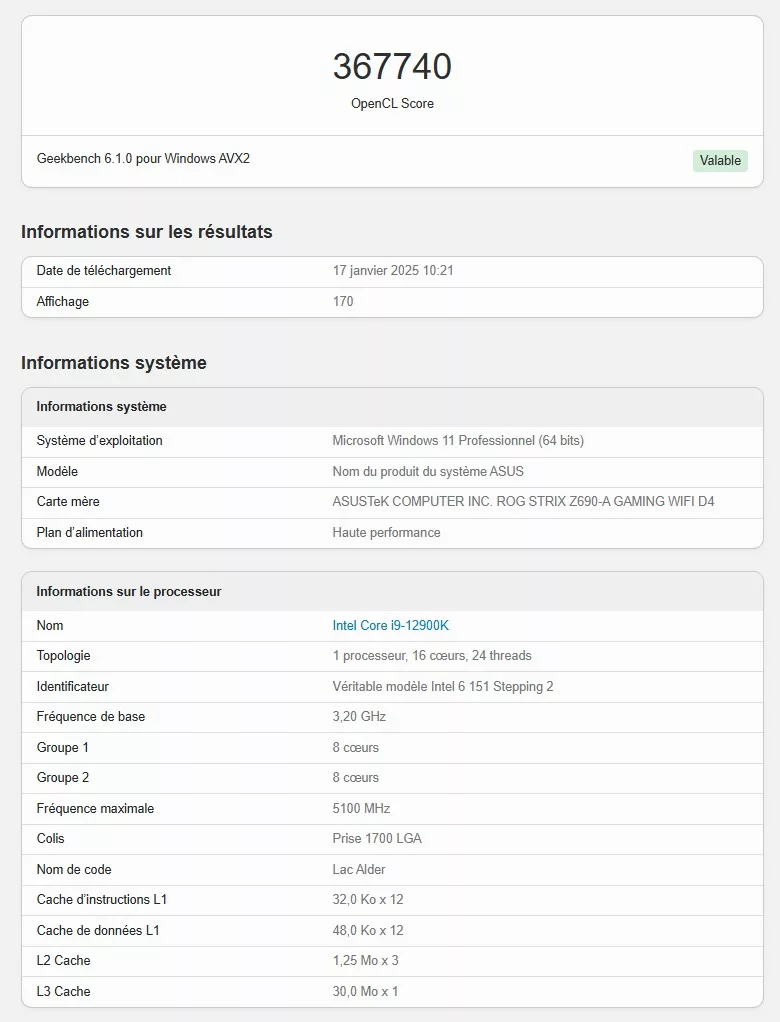Select the upload date 17 janvier 2025 10:21
780x1022 pixels.
[393, 270]
